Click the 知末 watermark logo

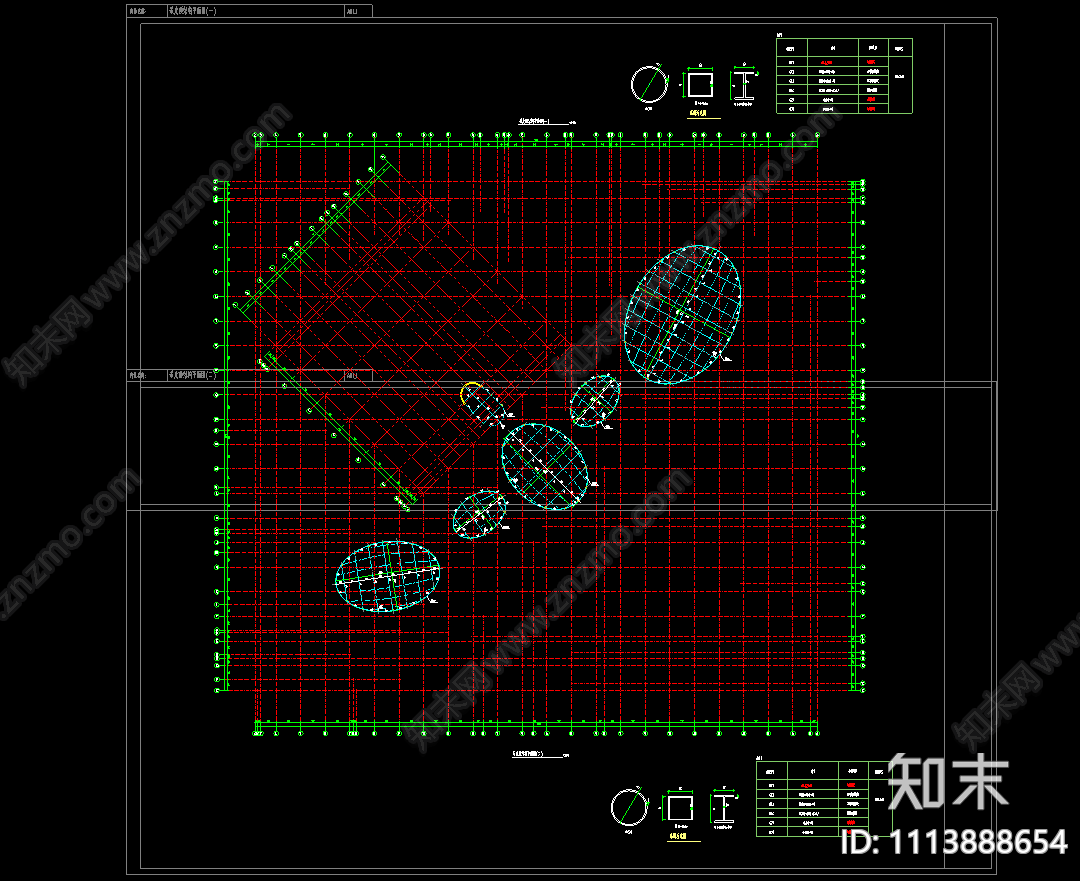(x=946, y=781)
